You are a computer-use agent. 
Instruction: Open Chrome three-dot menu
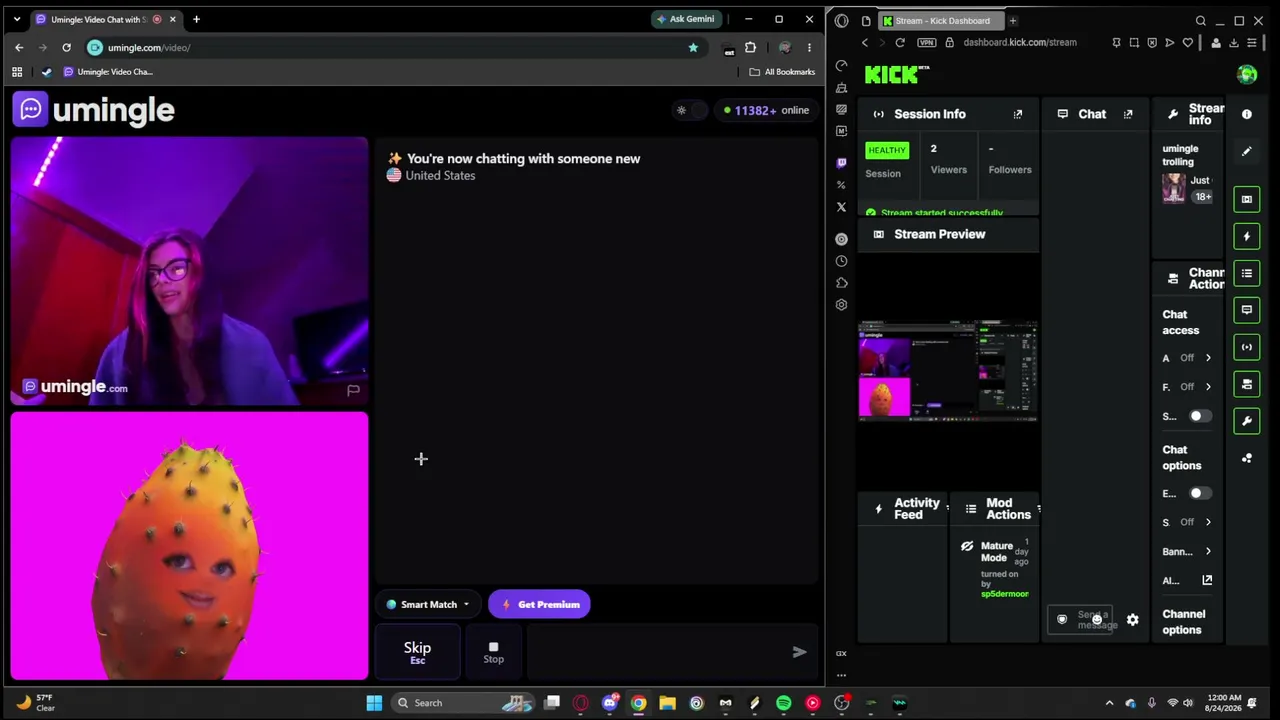pyautogui.click(x=809, y=47)
